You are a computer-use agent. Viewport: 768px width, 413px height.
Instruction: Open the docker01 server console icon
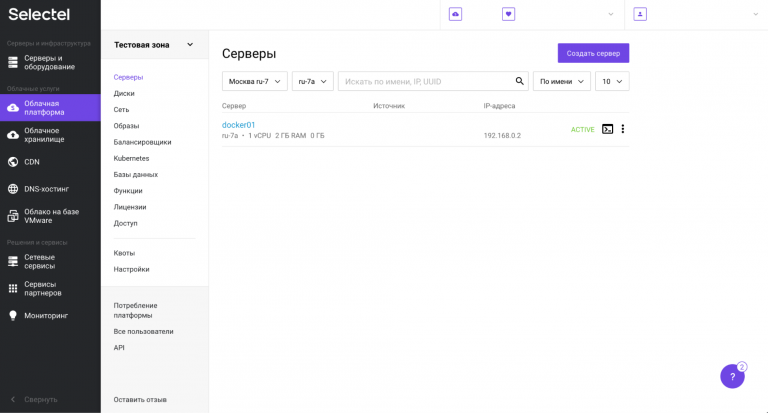(x=607, y=129)
